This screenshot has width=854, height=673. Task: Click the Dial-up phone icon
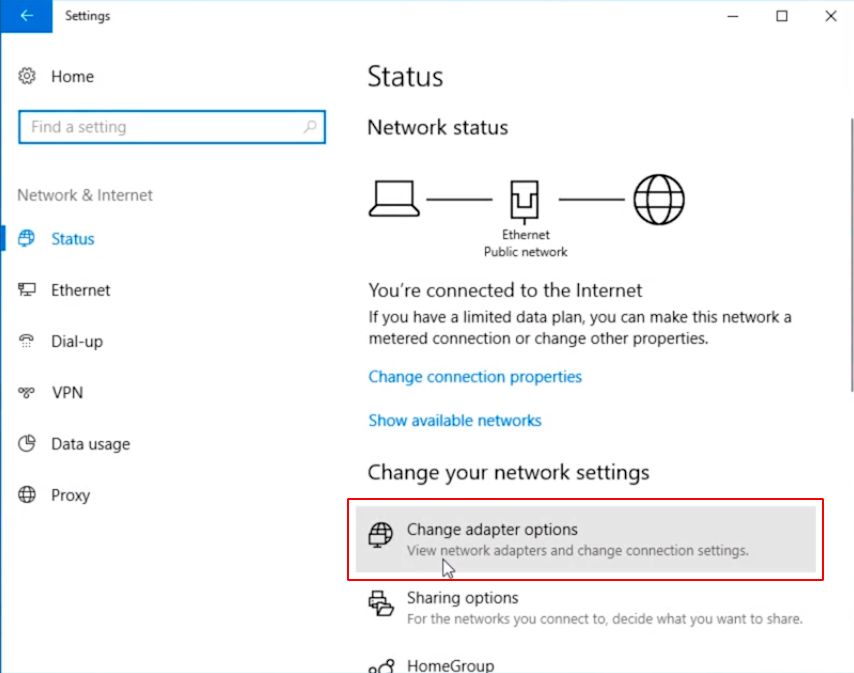coord(26,341)
